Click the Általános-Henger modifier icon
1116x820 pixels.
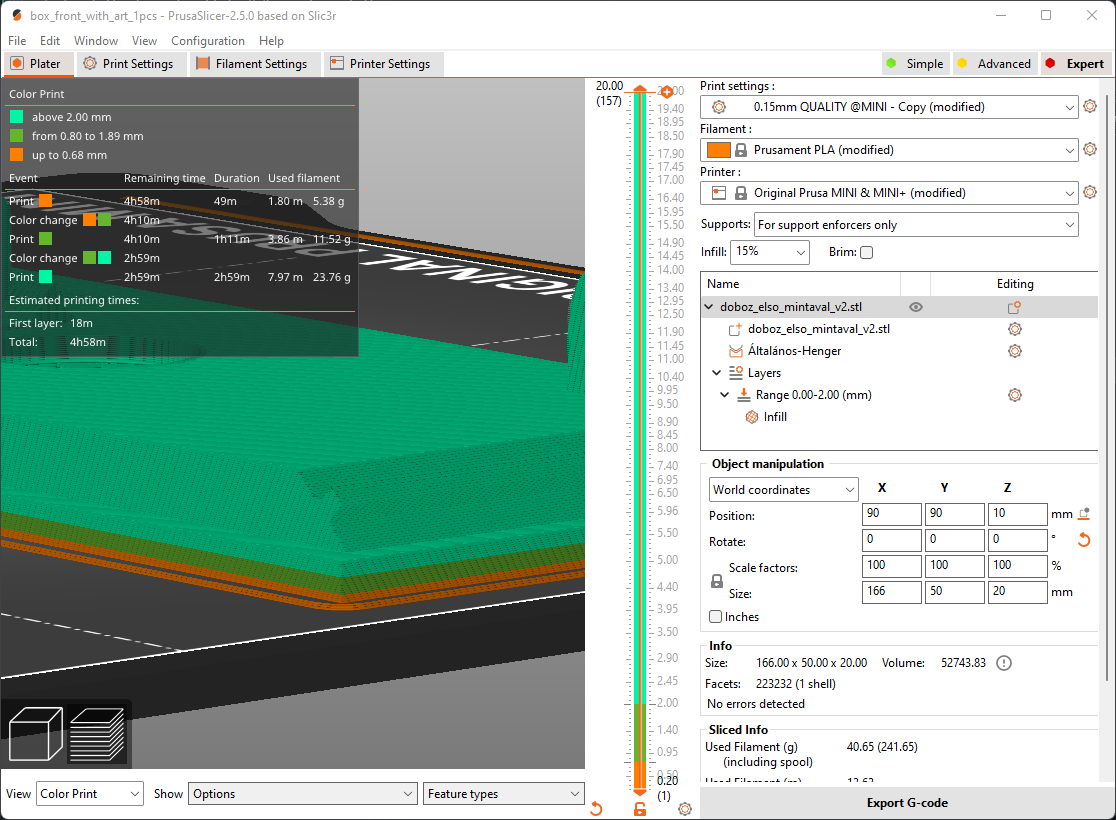(x=736, y=351)
